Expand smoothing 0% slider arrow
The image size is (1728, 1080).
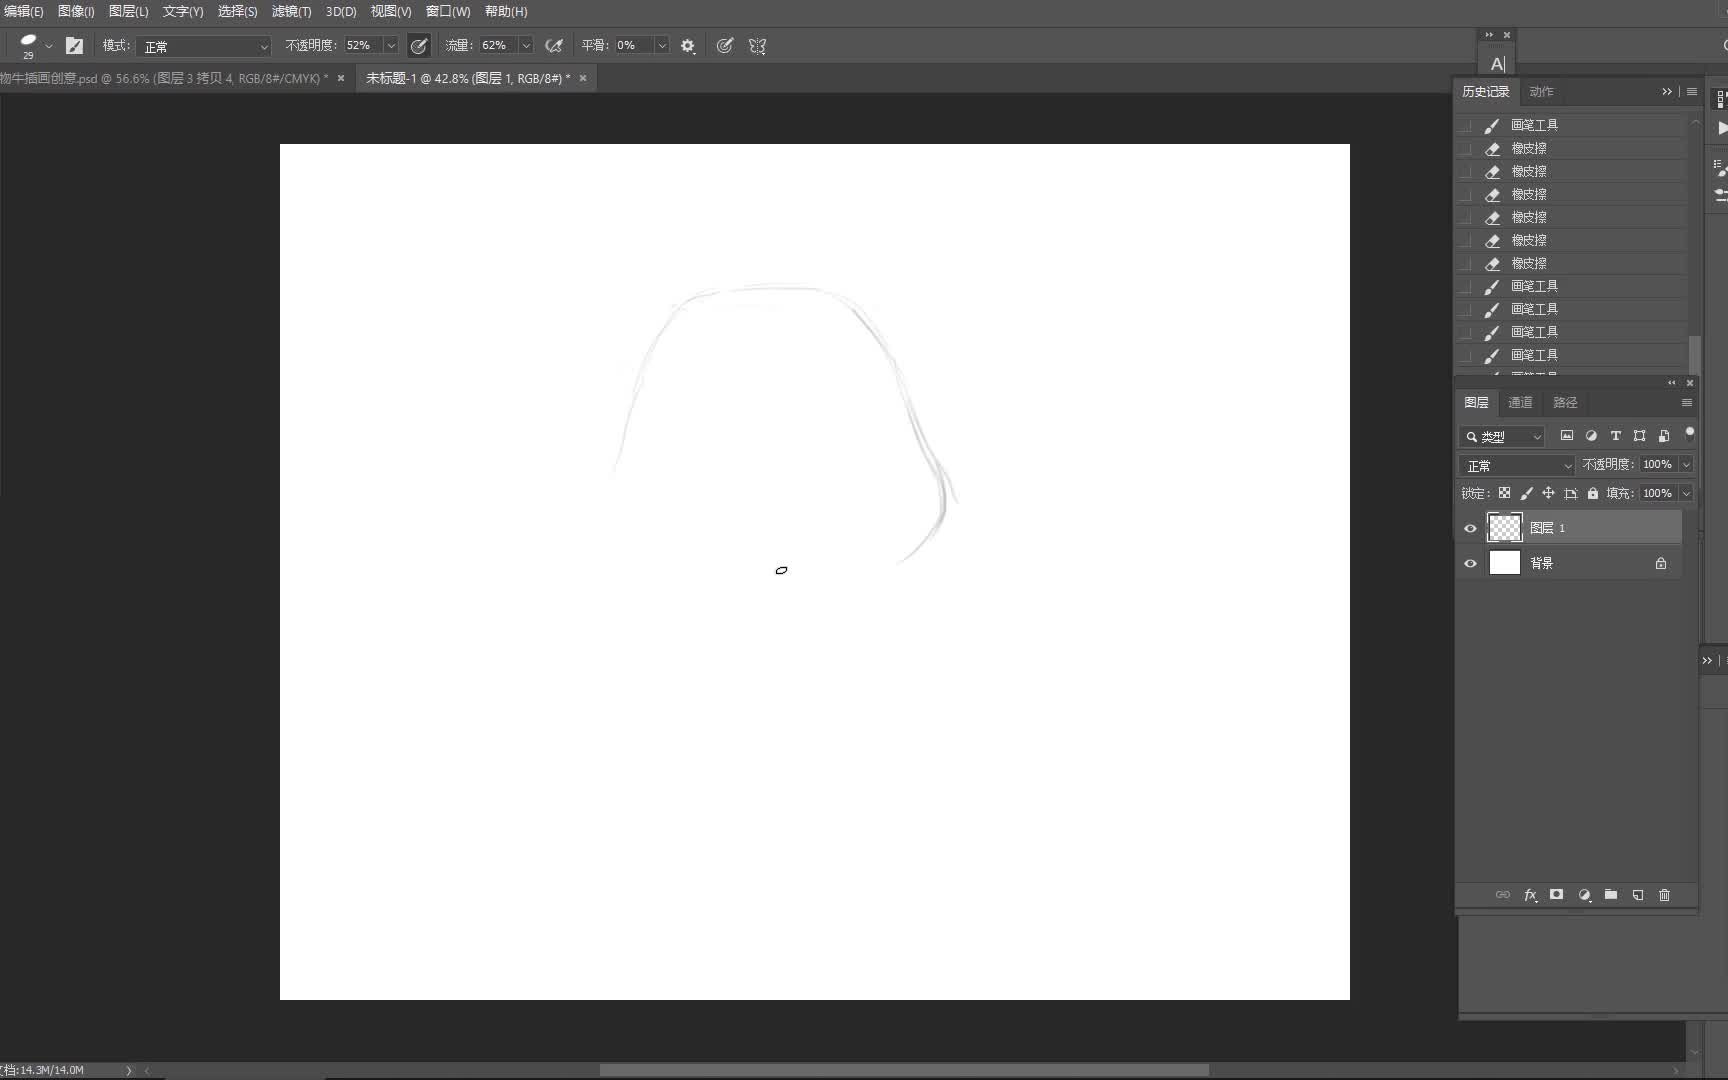[661, 46]
